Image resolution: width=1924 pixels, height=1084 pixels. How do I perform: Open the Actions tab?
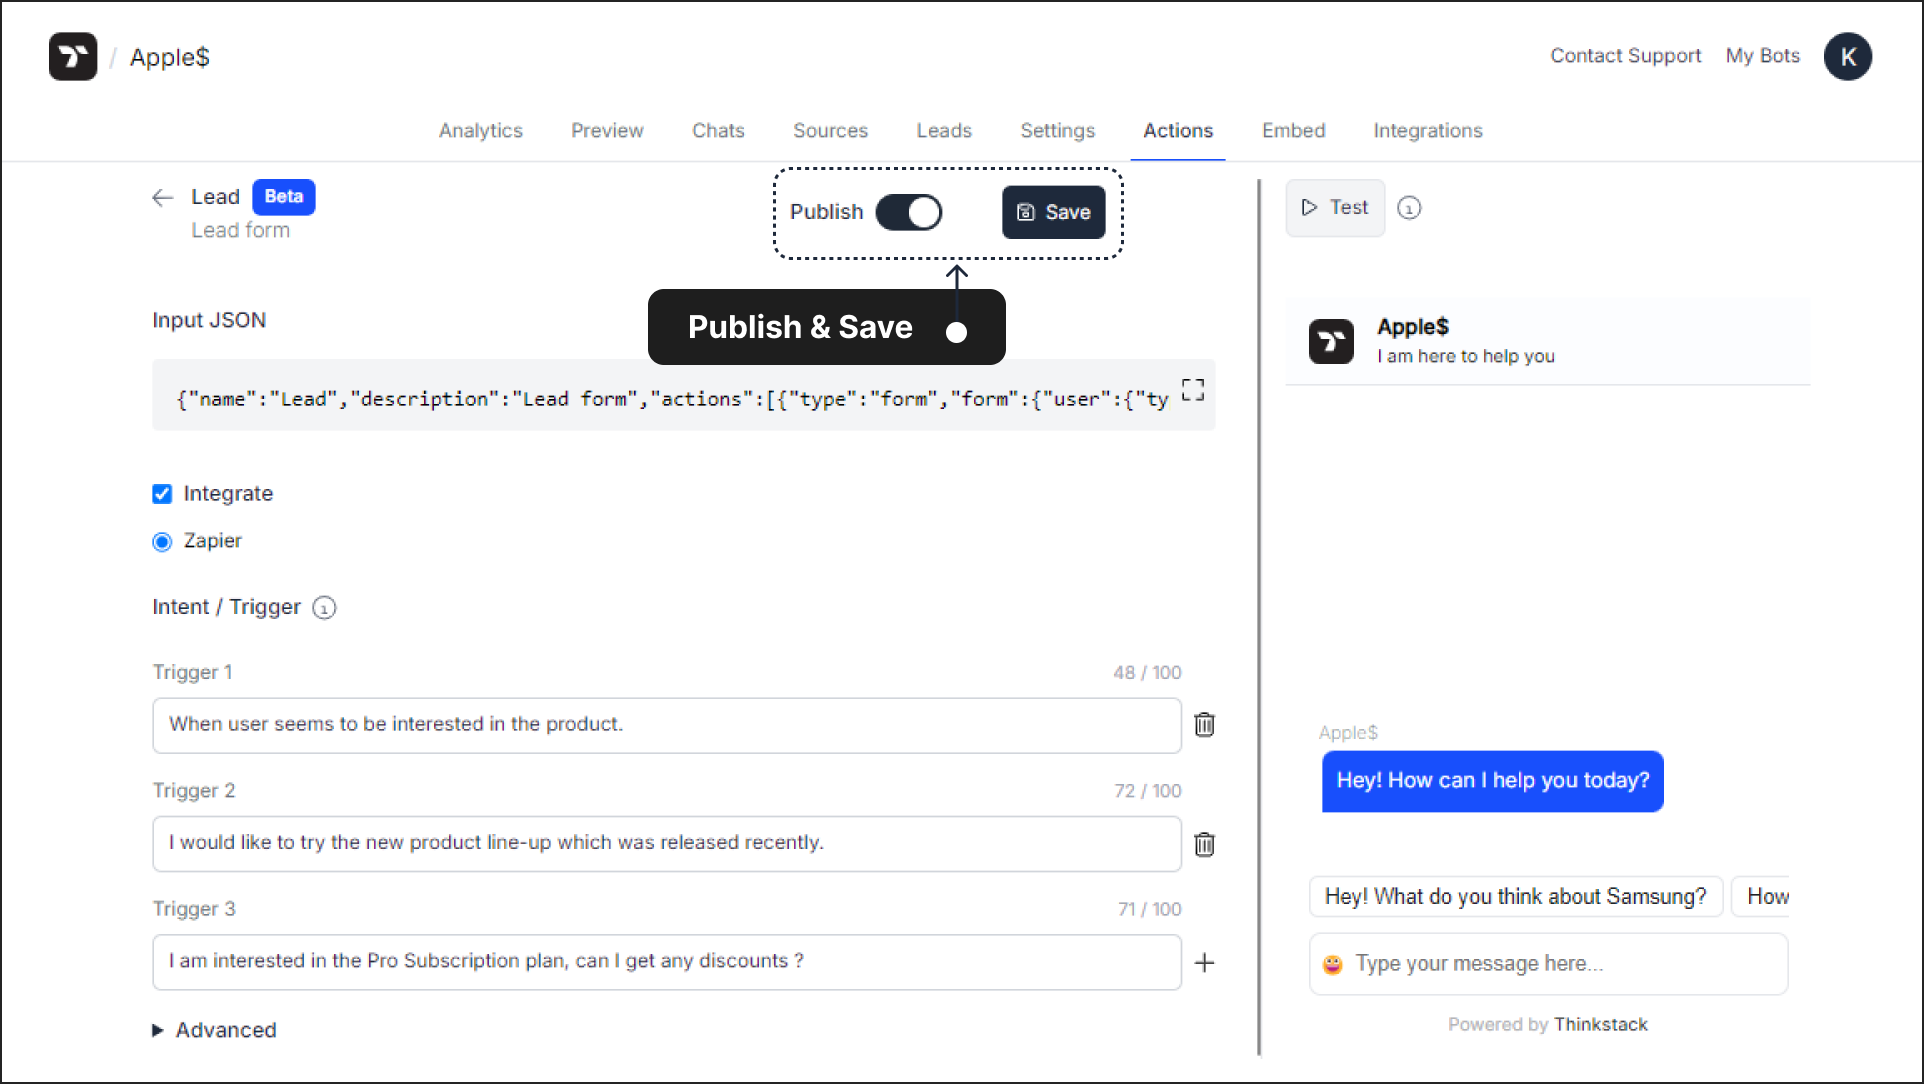coord(1177,130)
